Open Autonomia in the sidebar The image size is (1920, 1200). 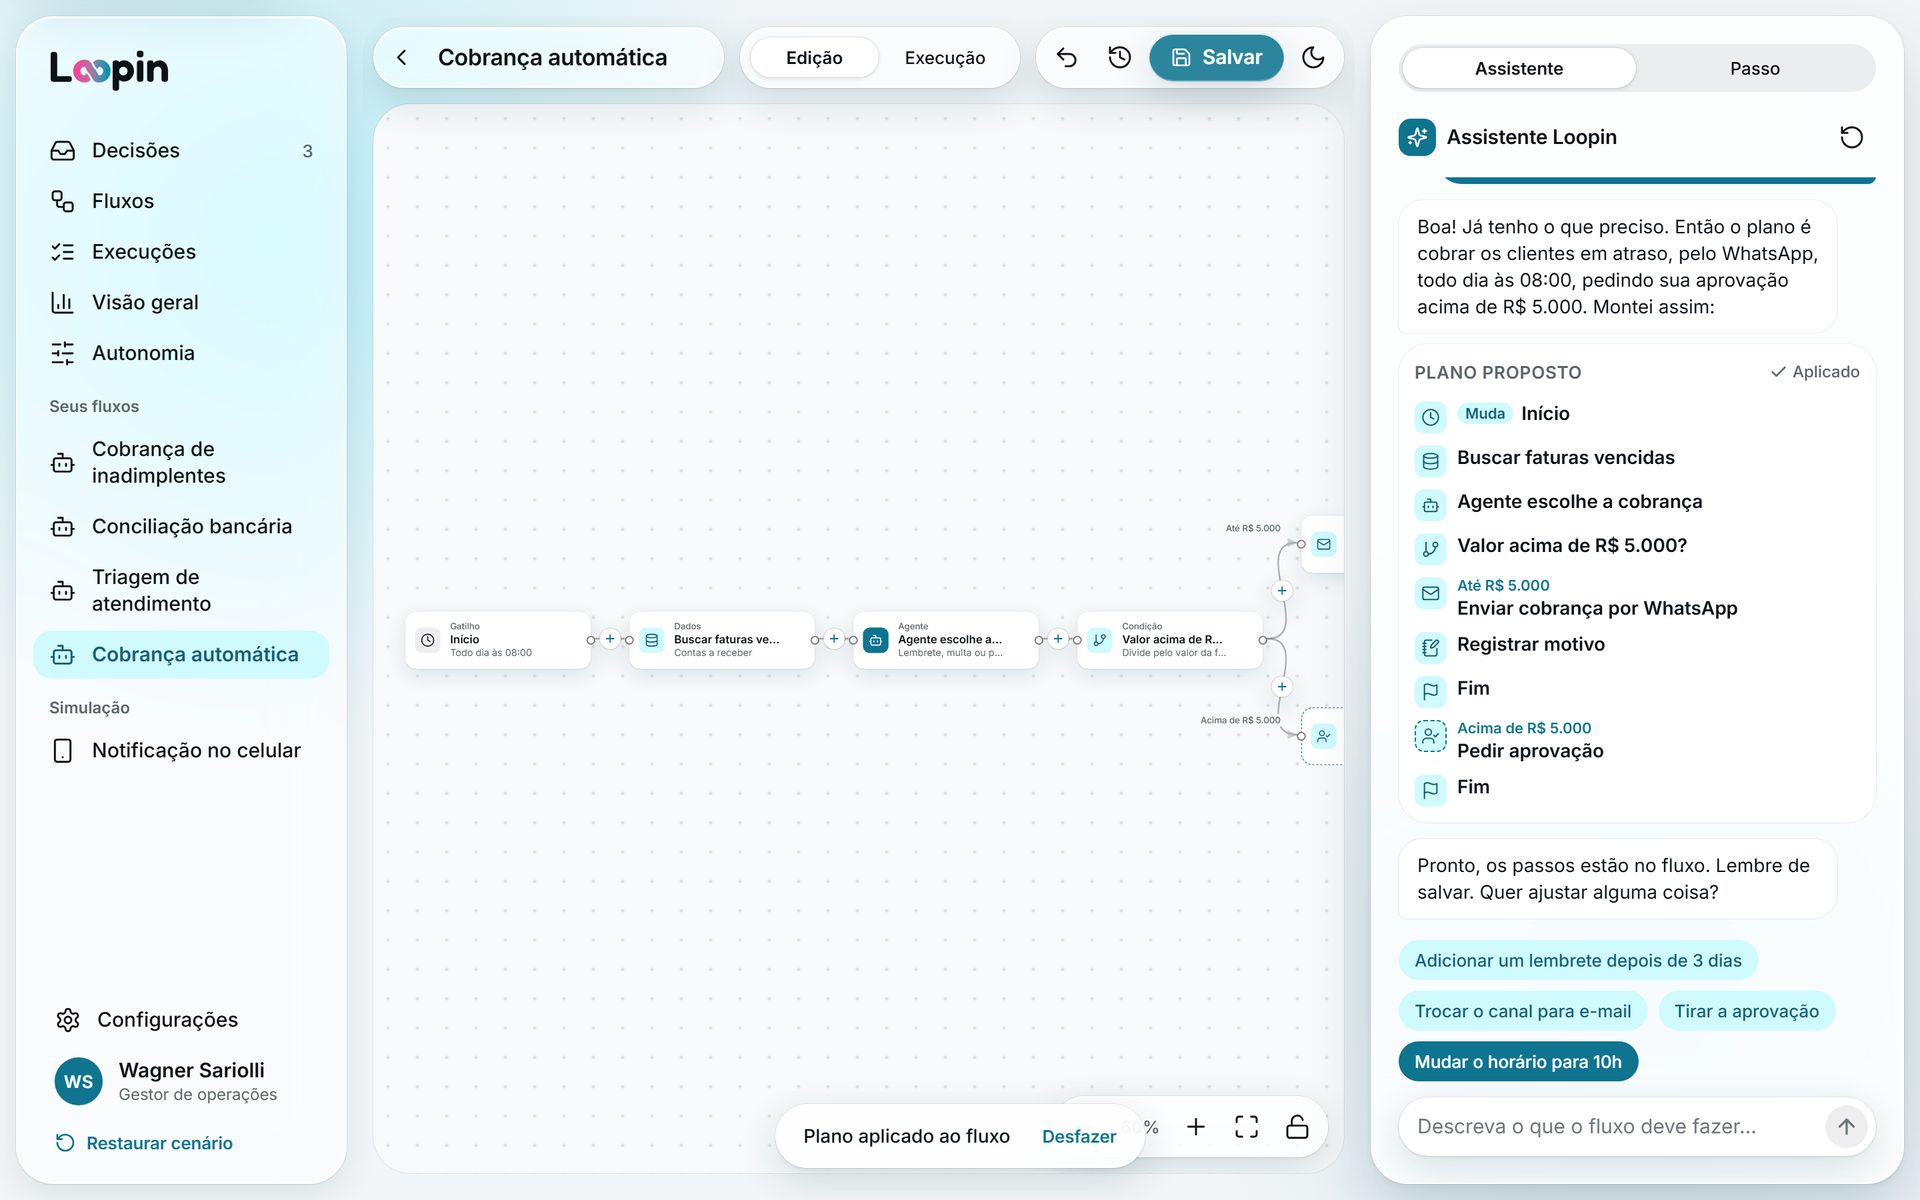181,353
